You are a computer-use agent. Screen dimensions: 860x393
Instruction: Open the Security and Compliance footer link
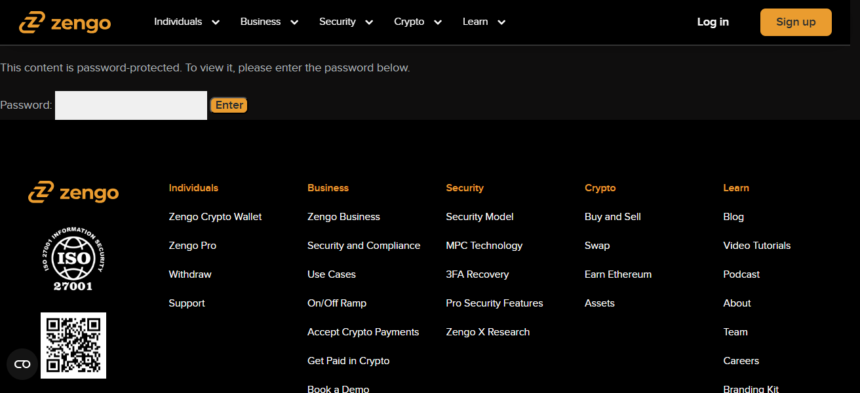(x=364, y=246)
